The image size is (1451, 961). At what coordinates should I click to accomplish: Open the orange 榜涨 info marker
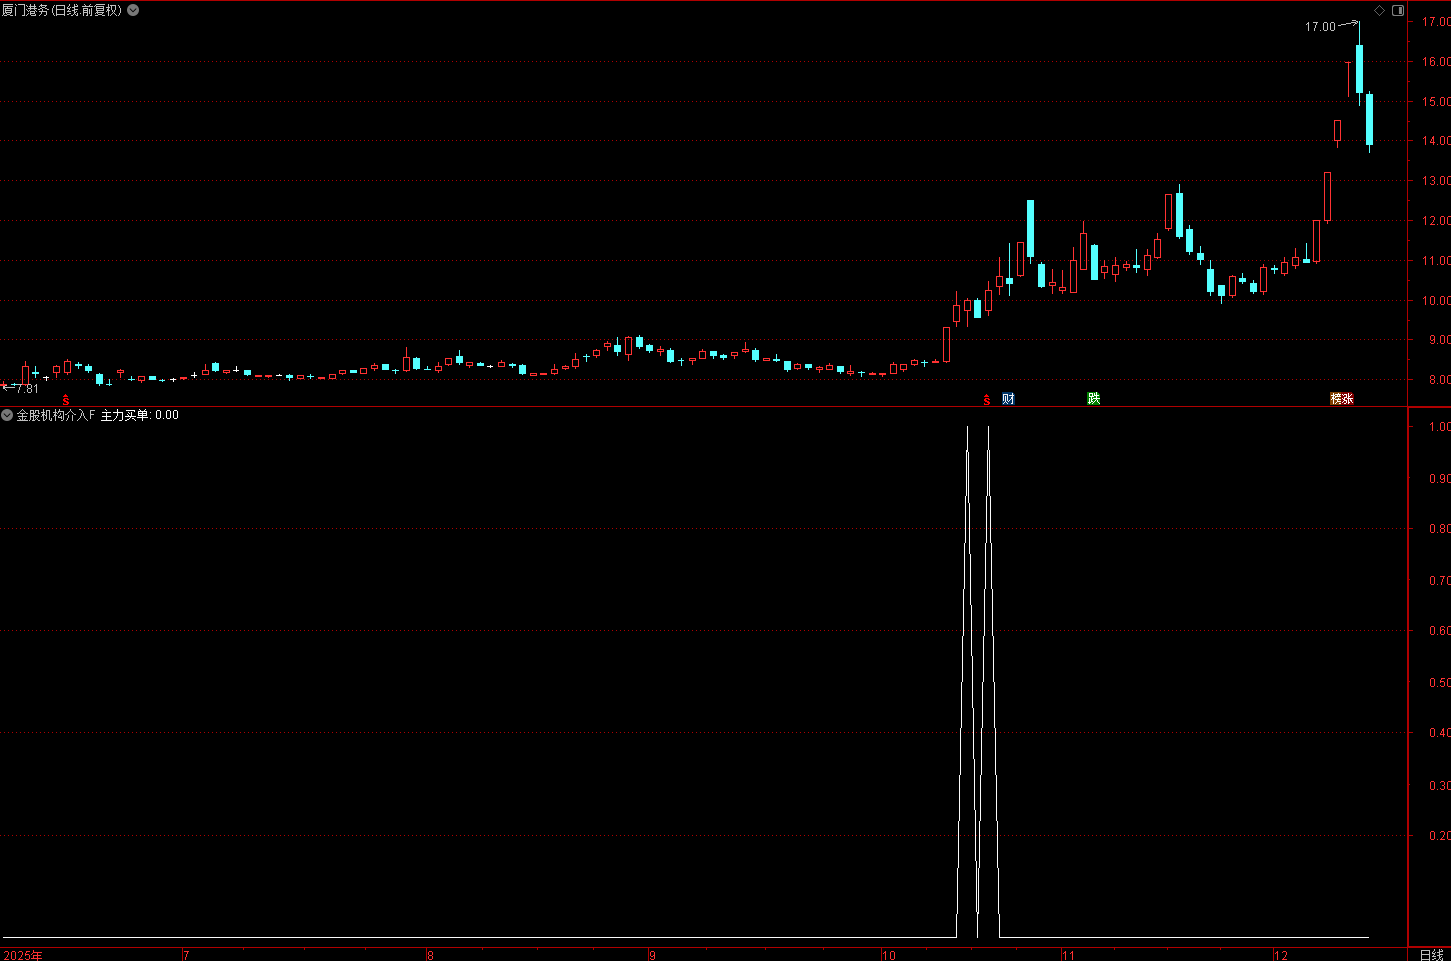1342,399
